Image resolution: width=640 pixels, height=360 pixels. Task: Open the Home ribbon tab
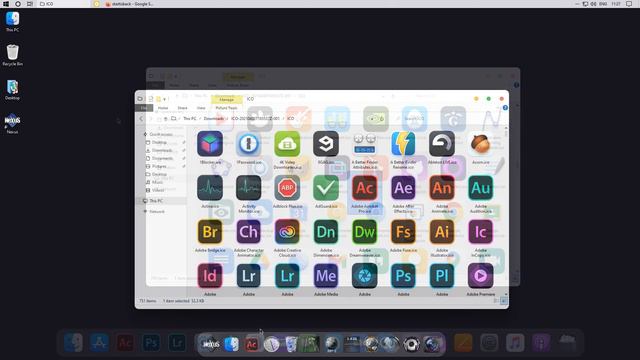point(163,108)
